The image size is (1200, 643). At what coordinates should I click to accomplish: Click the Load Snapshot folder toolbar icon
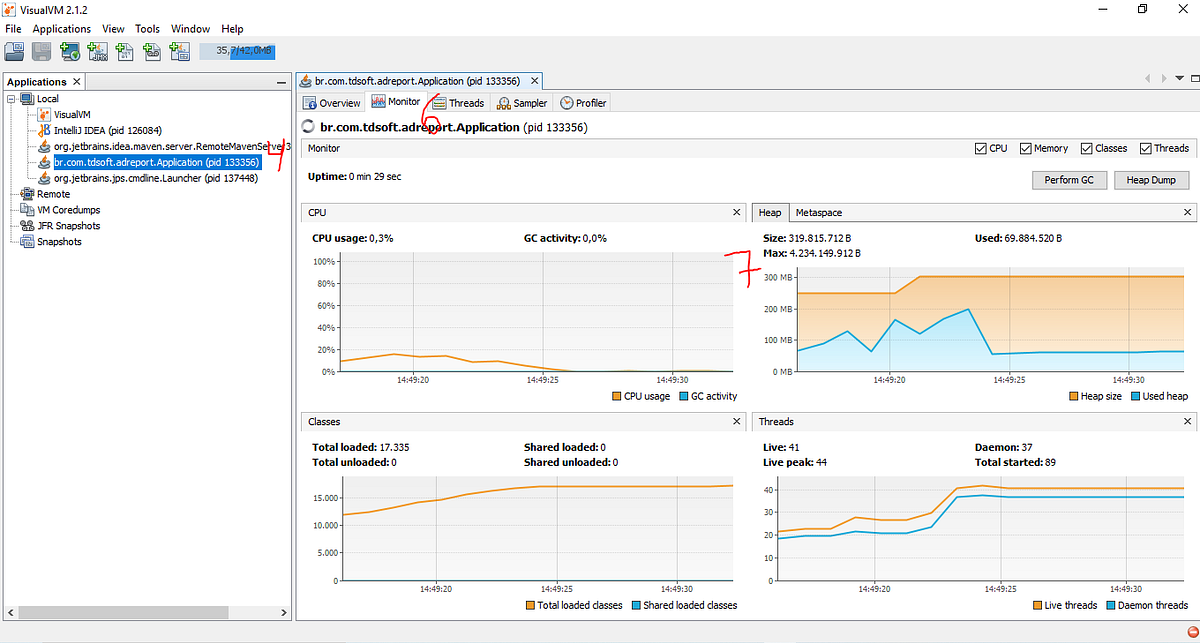coord(15,52)
